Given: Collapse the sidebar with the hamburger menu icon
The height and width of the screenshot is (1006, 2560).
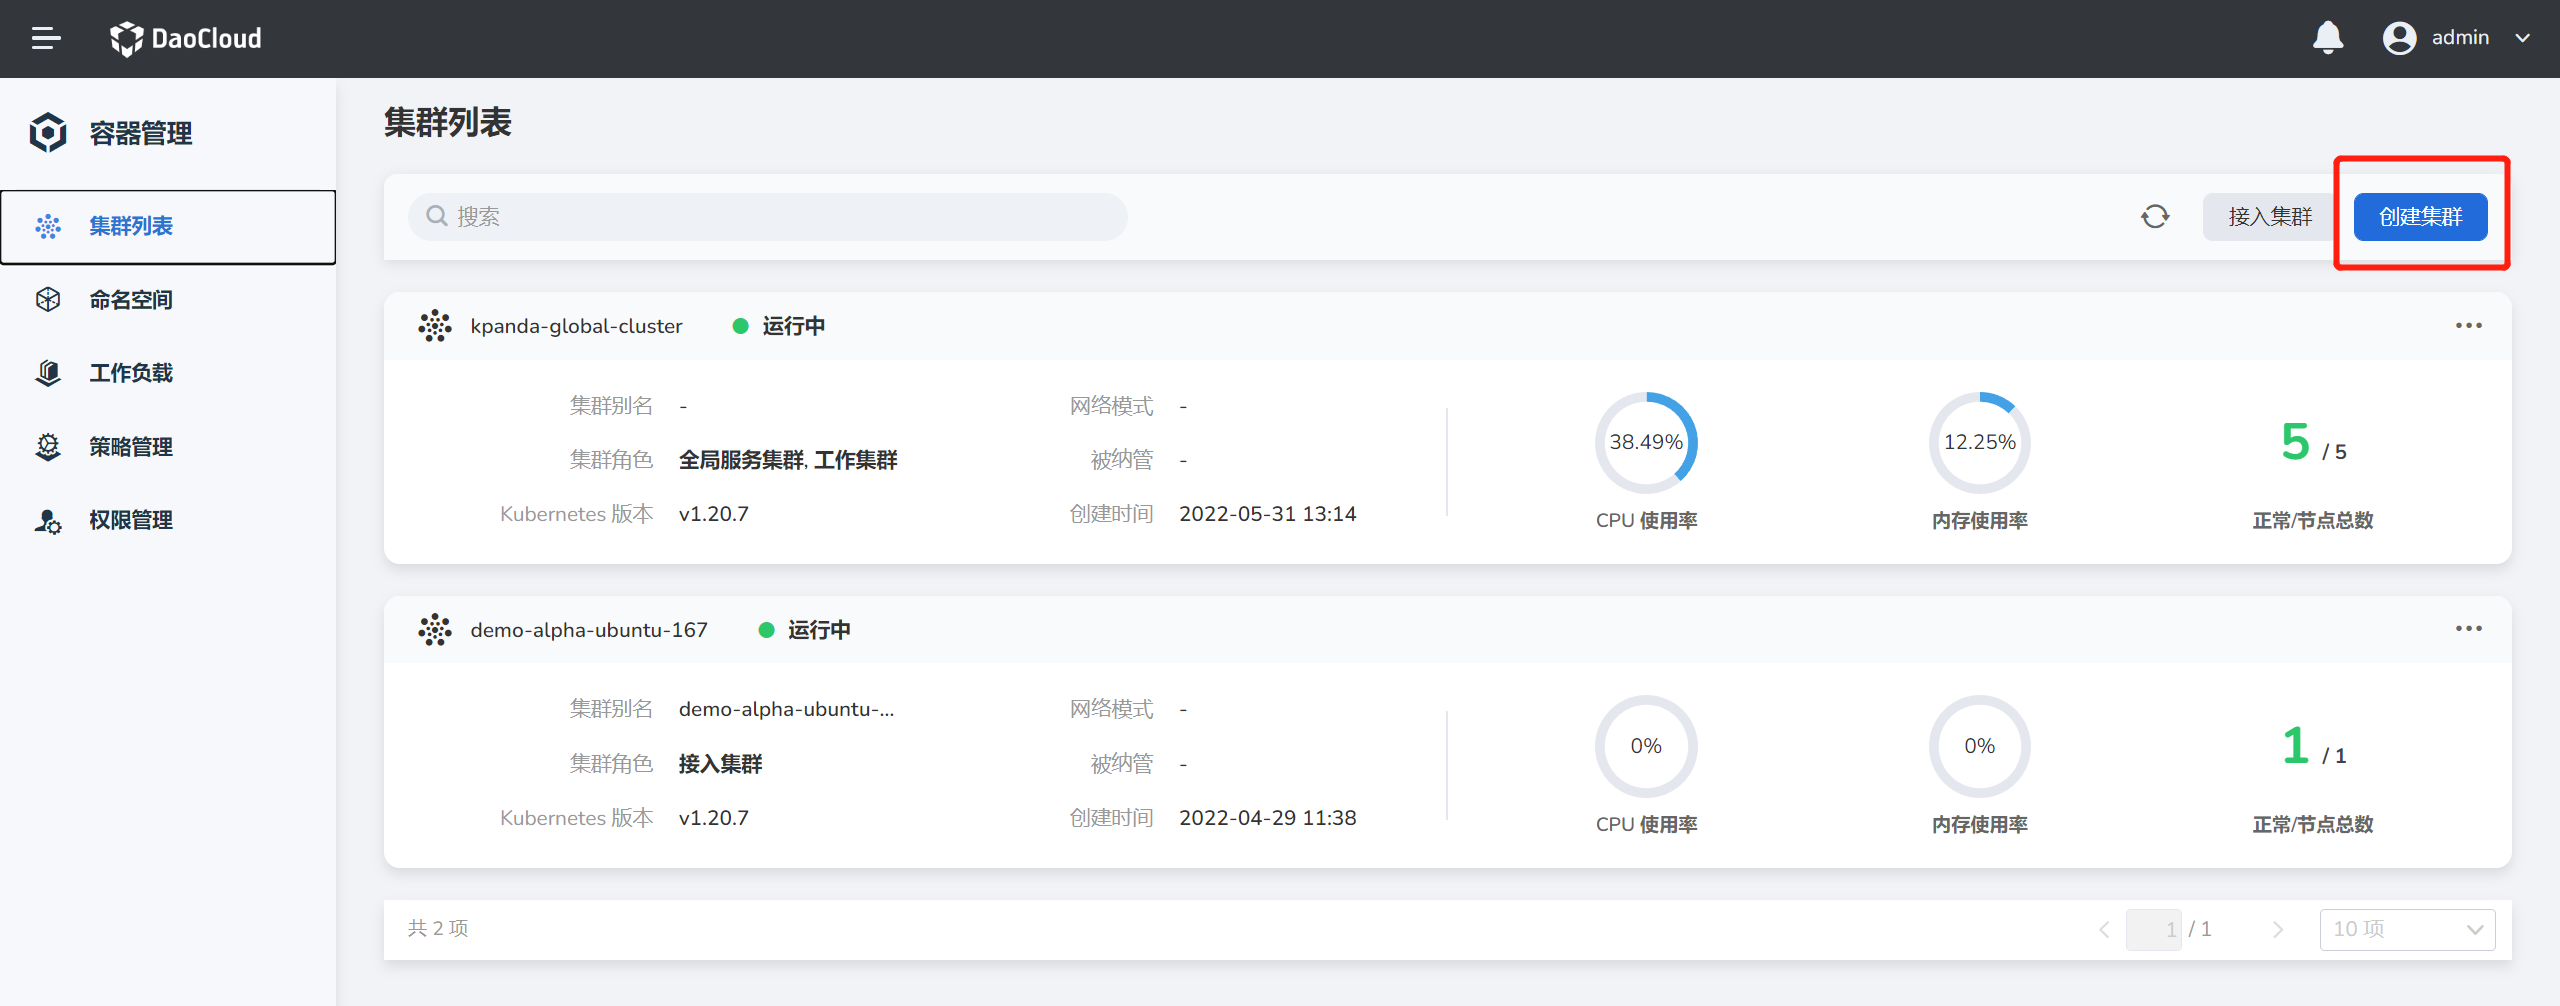Looking at the screenshot, I should [46, 38].
